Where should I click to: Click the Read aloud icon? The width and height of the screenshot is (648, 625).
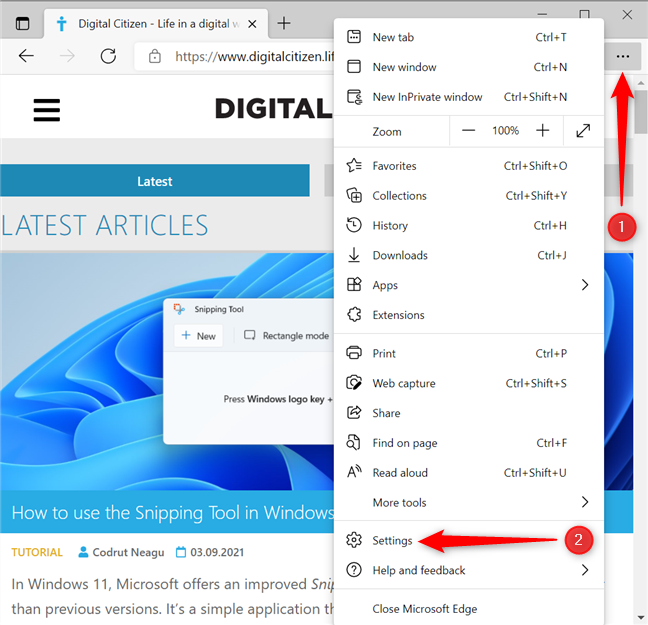tap(354, 472)
